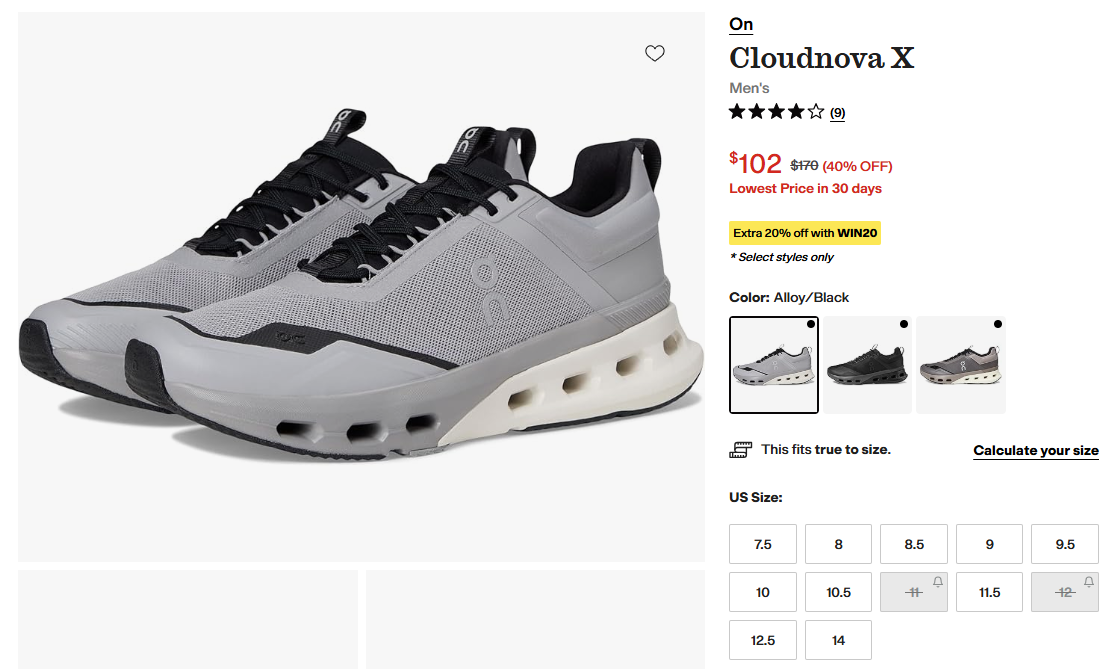Image resolution: width=1112 pixels, height=669 pixels.
Task: Open the 9 reviews link
Action: coord(838,113)
